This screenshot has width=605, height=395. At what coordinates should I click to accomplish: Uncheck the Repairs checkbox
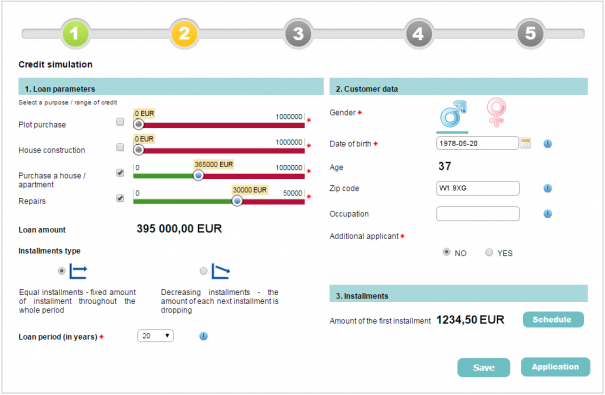120,198
